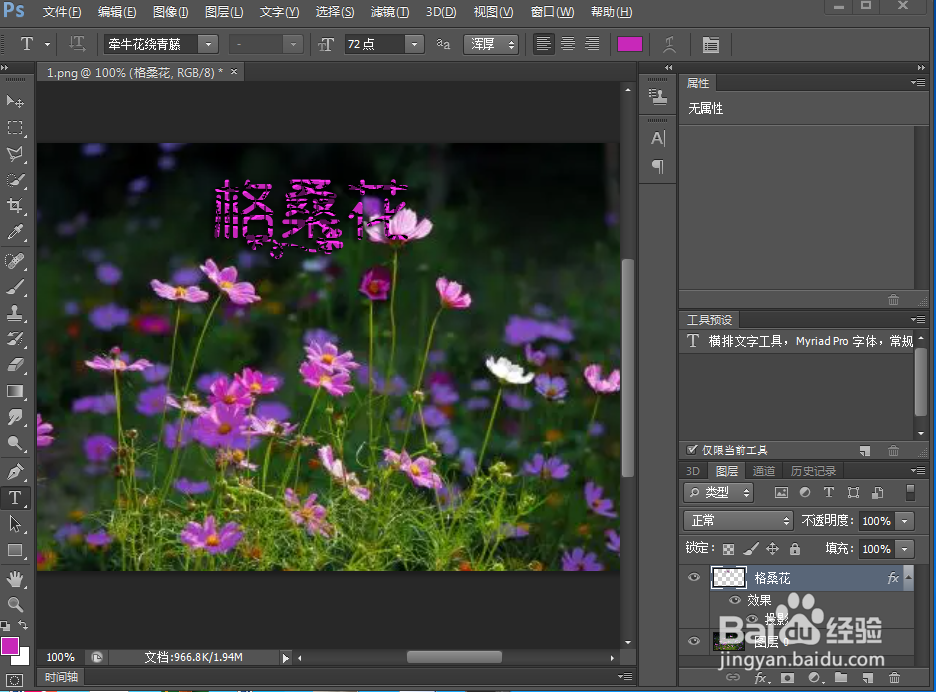Open the font size dropdown
The height and width of the screenshot is (692, 936).
[x=414, y=44]
